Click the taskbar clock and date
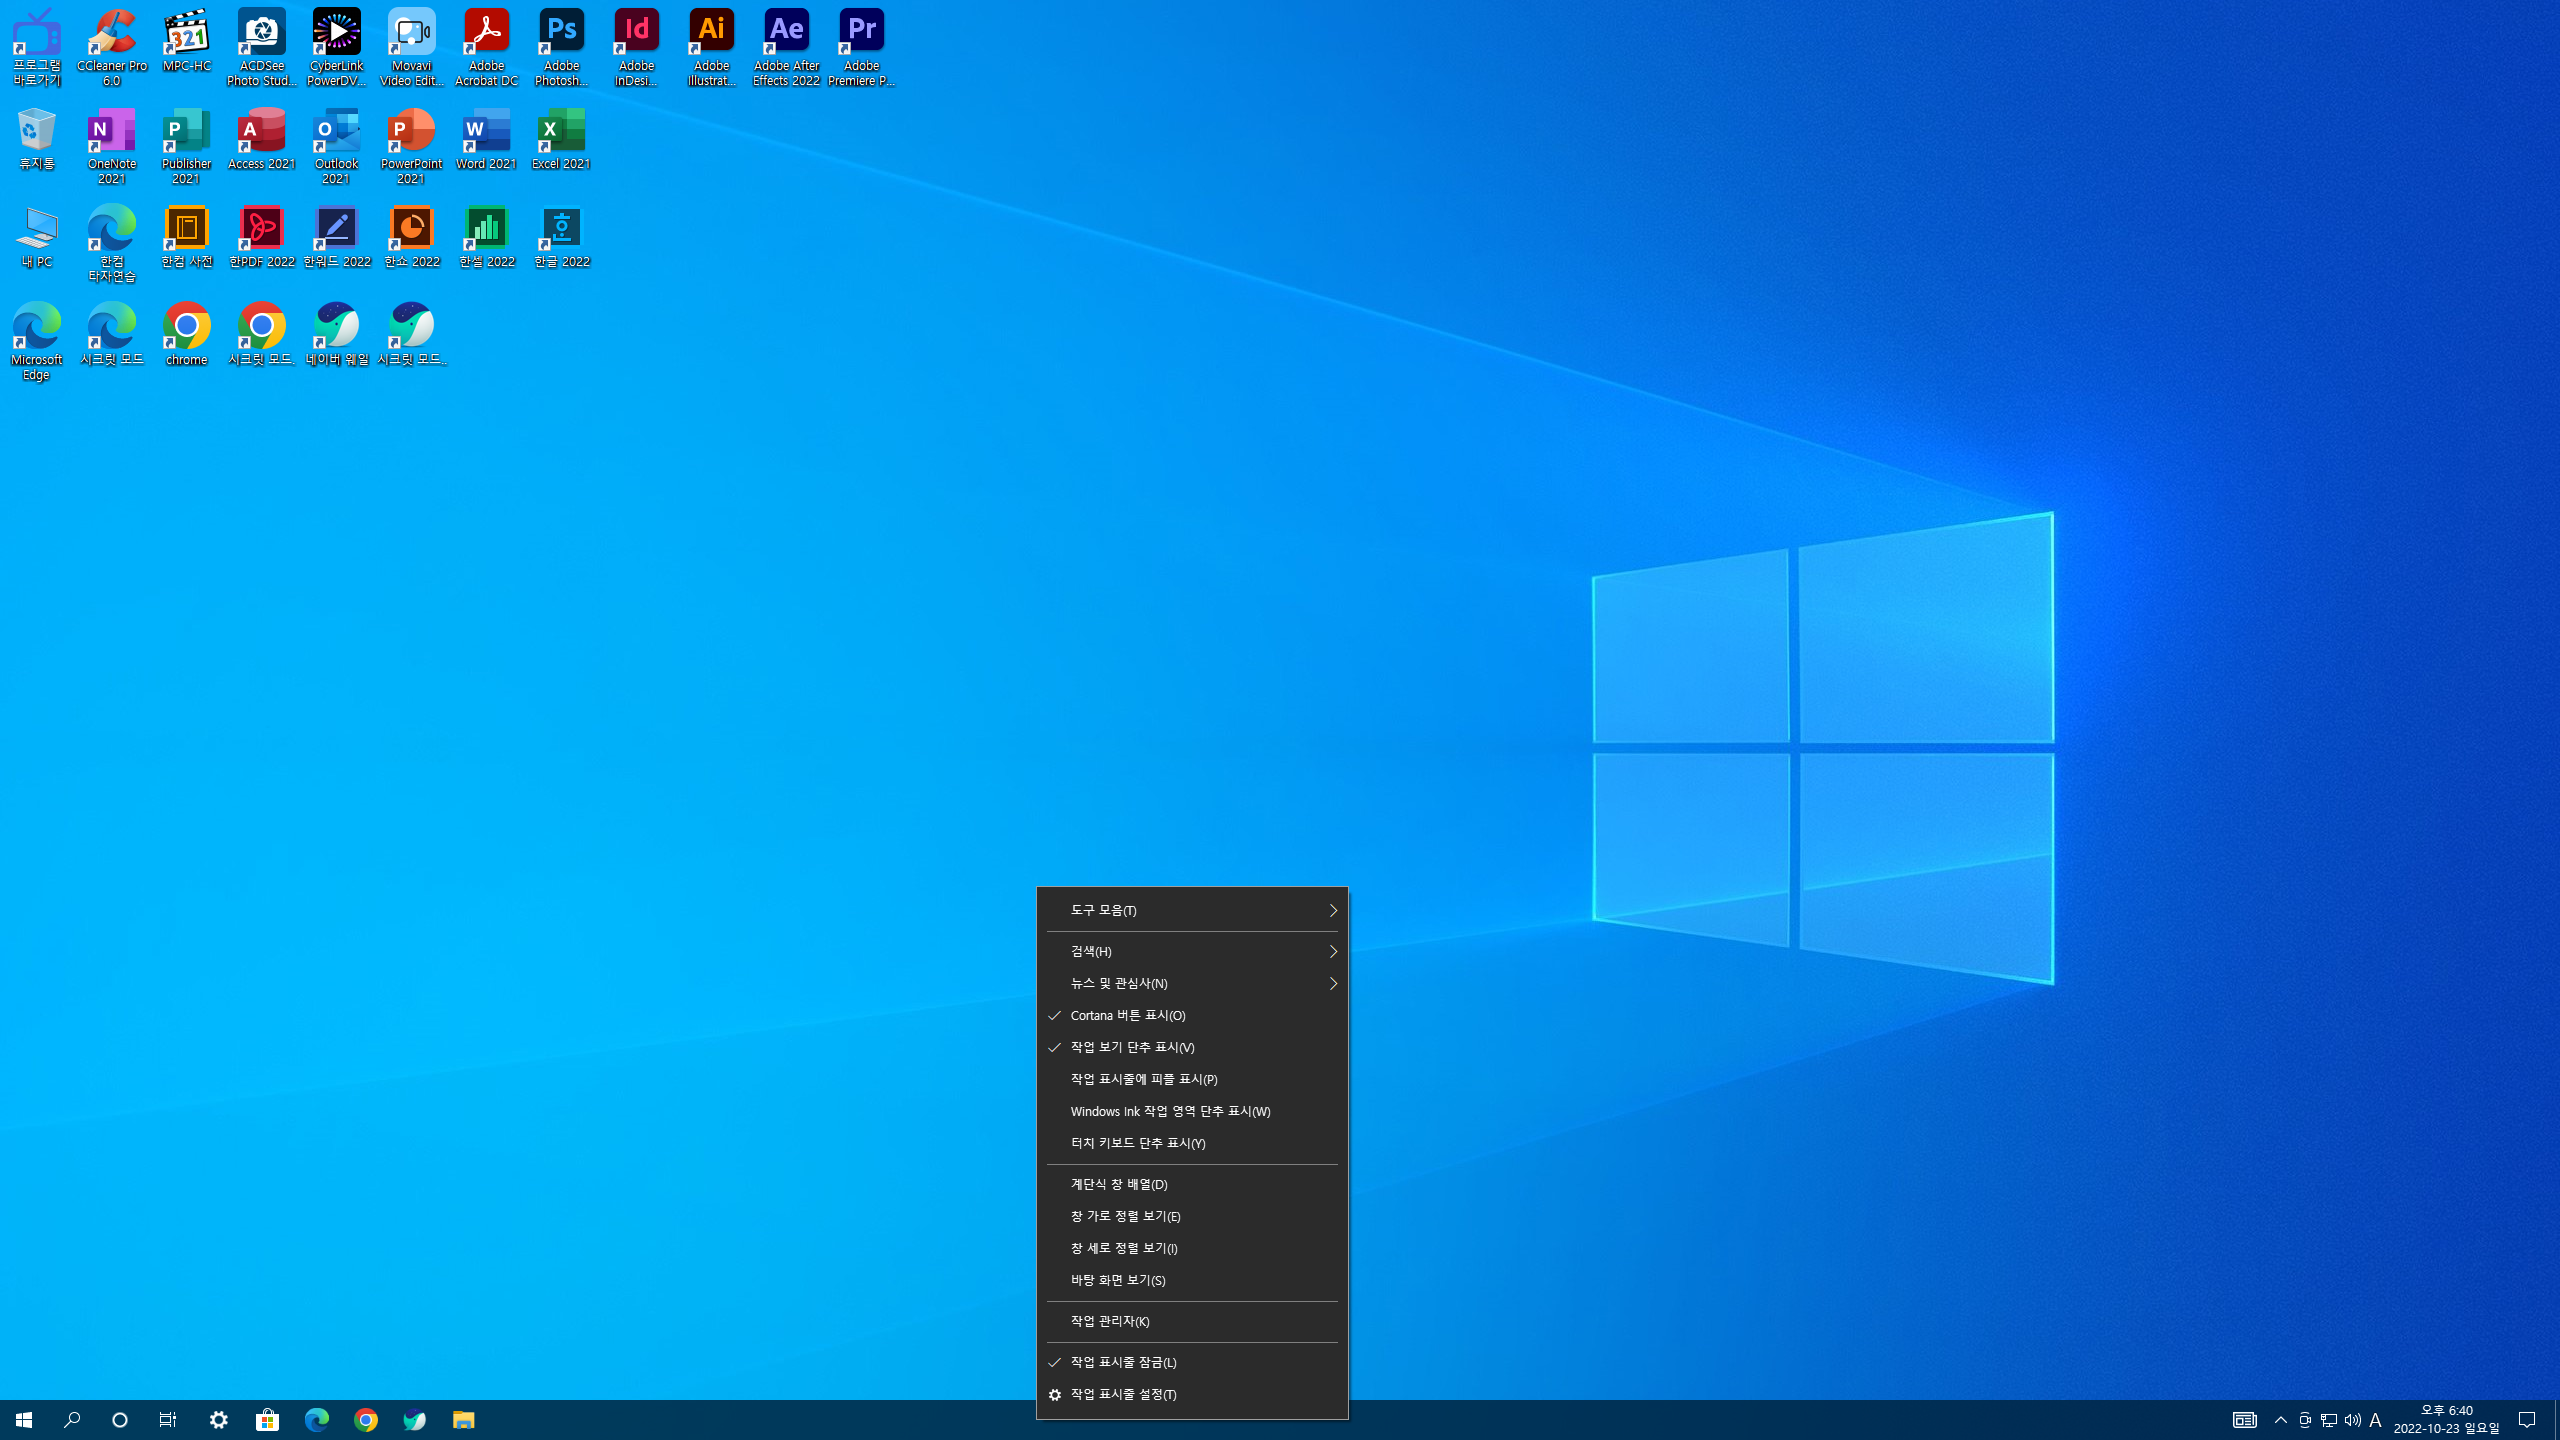This screenshot has width=2560, height=1440. (2446, 1419)
